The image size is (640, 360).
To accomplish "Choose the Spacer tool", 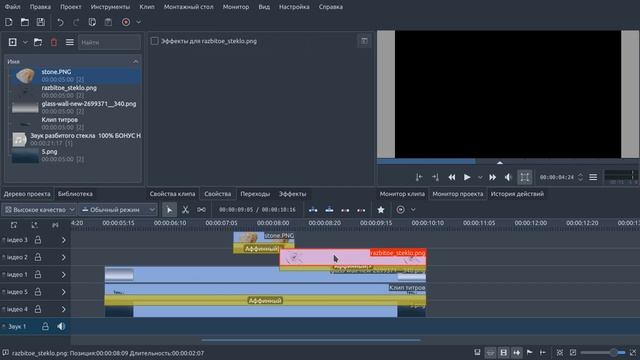I will click(201, 210).
